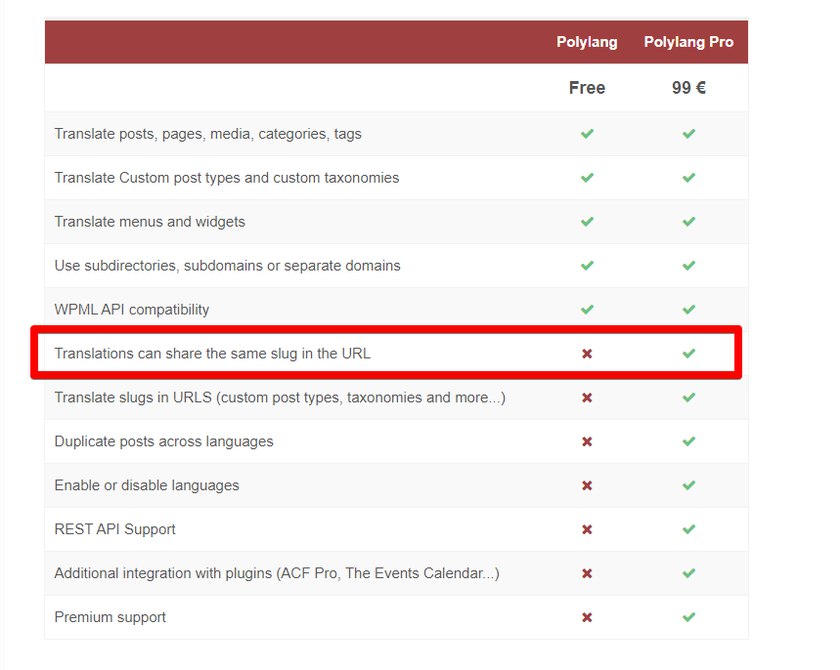Click Pro checkmark for subdirectories row
Viewport: 840px width, 670px height.
(689, 265)
